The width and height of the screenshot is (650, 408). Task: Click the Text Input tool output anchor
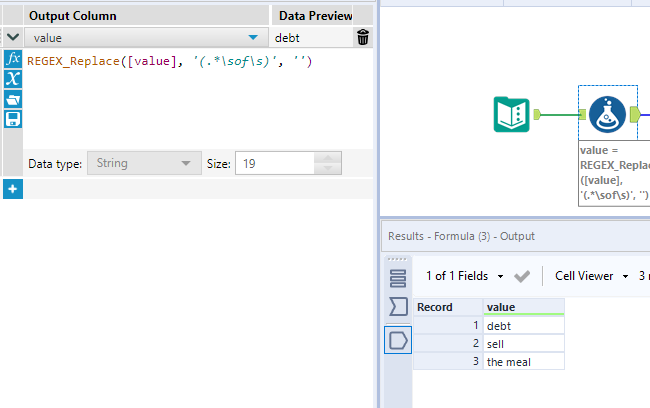tap(537, 114)
